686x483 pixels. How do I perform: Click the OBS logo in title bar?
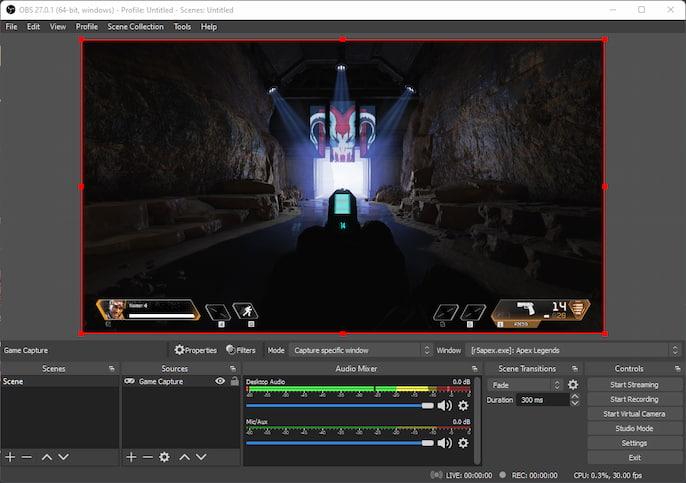click(10, 10)
